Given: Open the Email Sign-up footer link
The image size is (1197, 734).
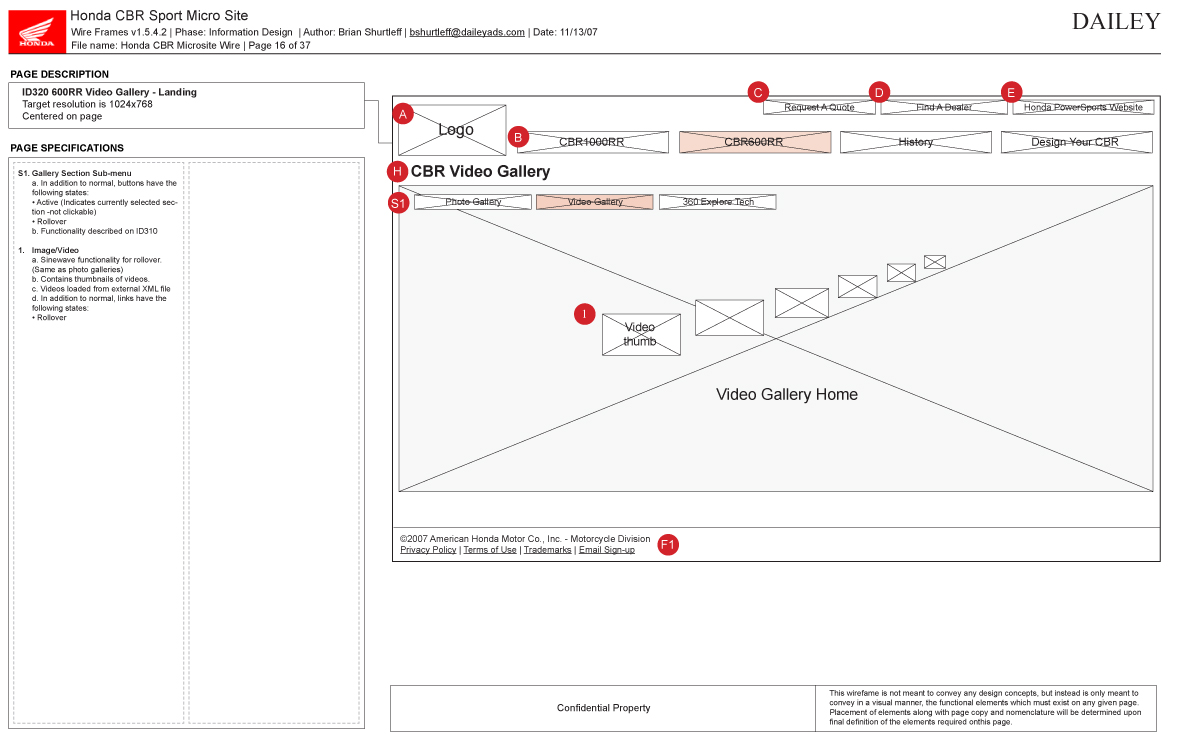Looking at the screenshot, I should coord(606,550).
